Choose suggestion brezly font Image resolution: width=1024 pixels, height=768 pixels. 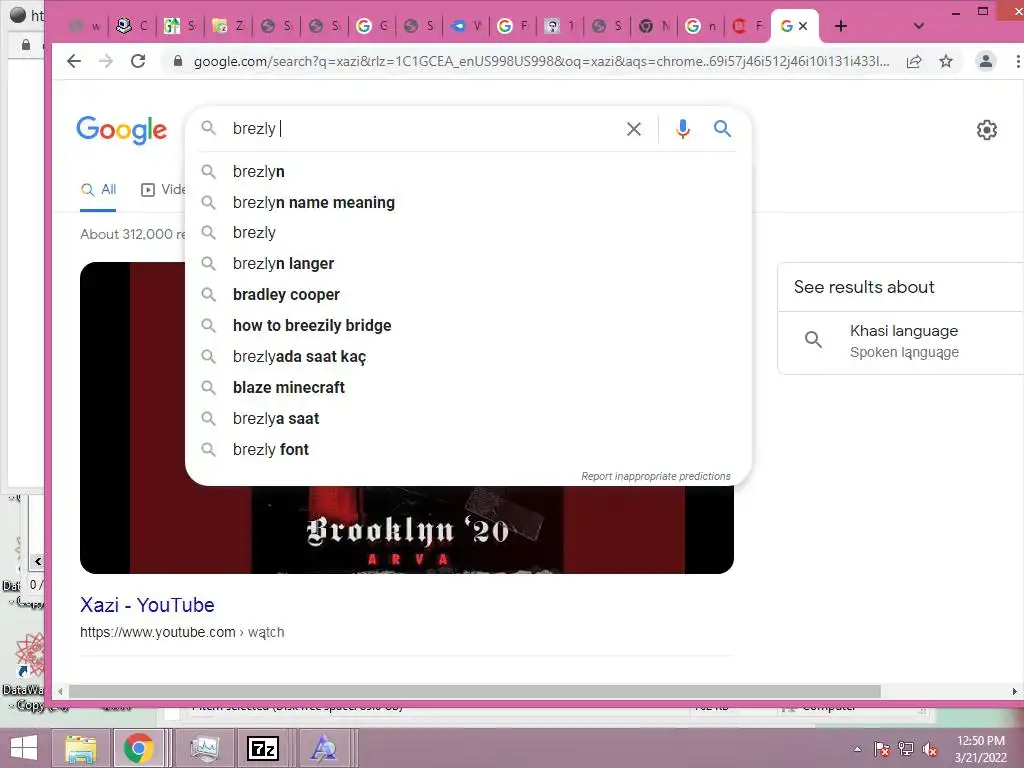[x=468, y=449]
